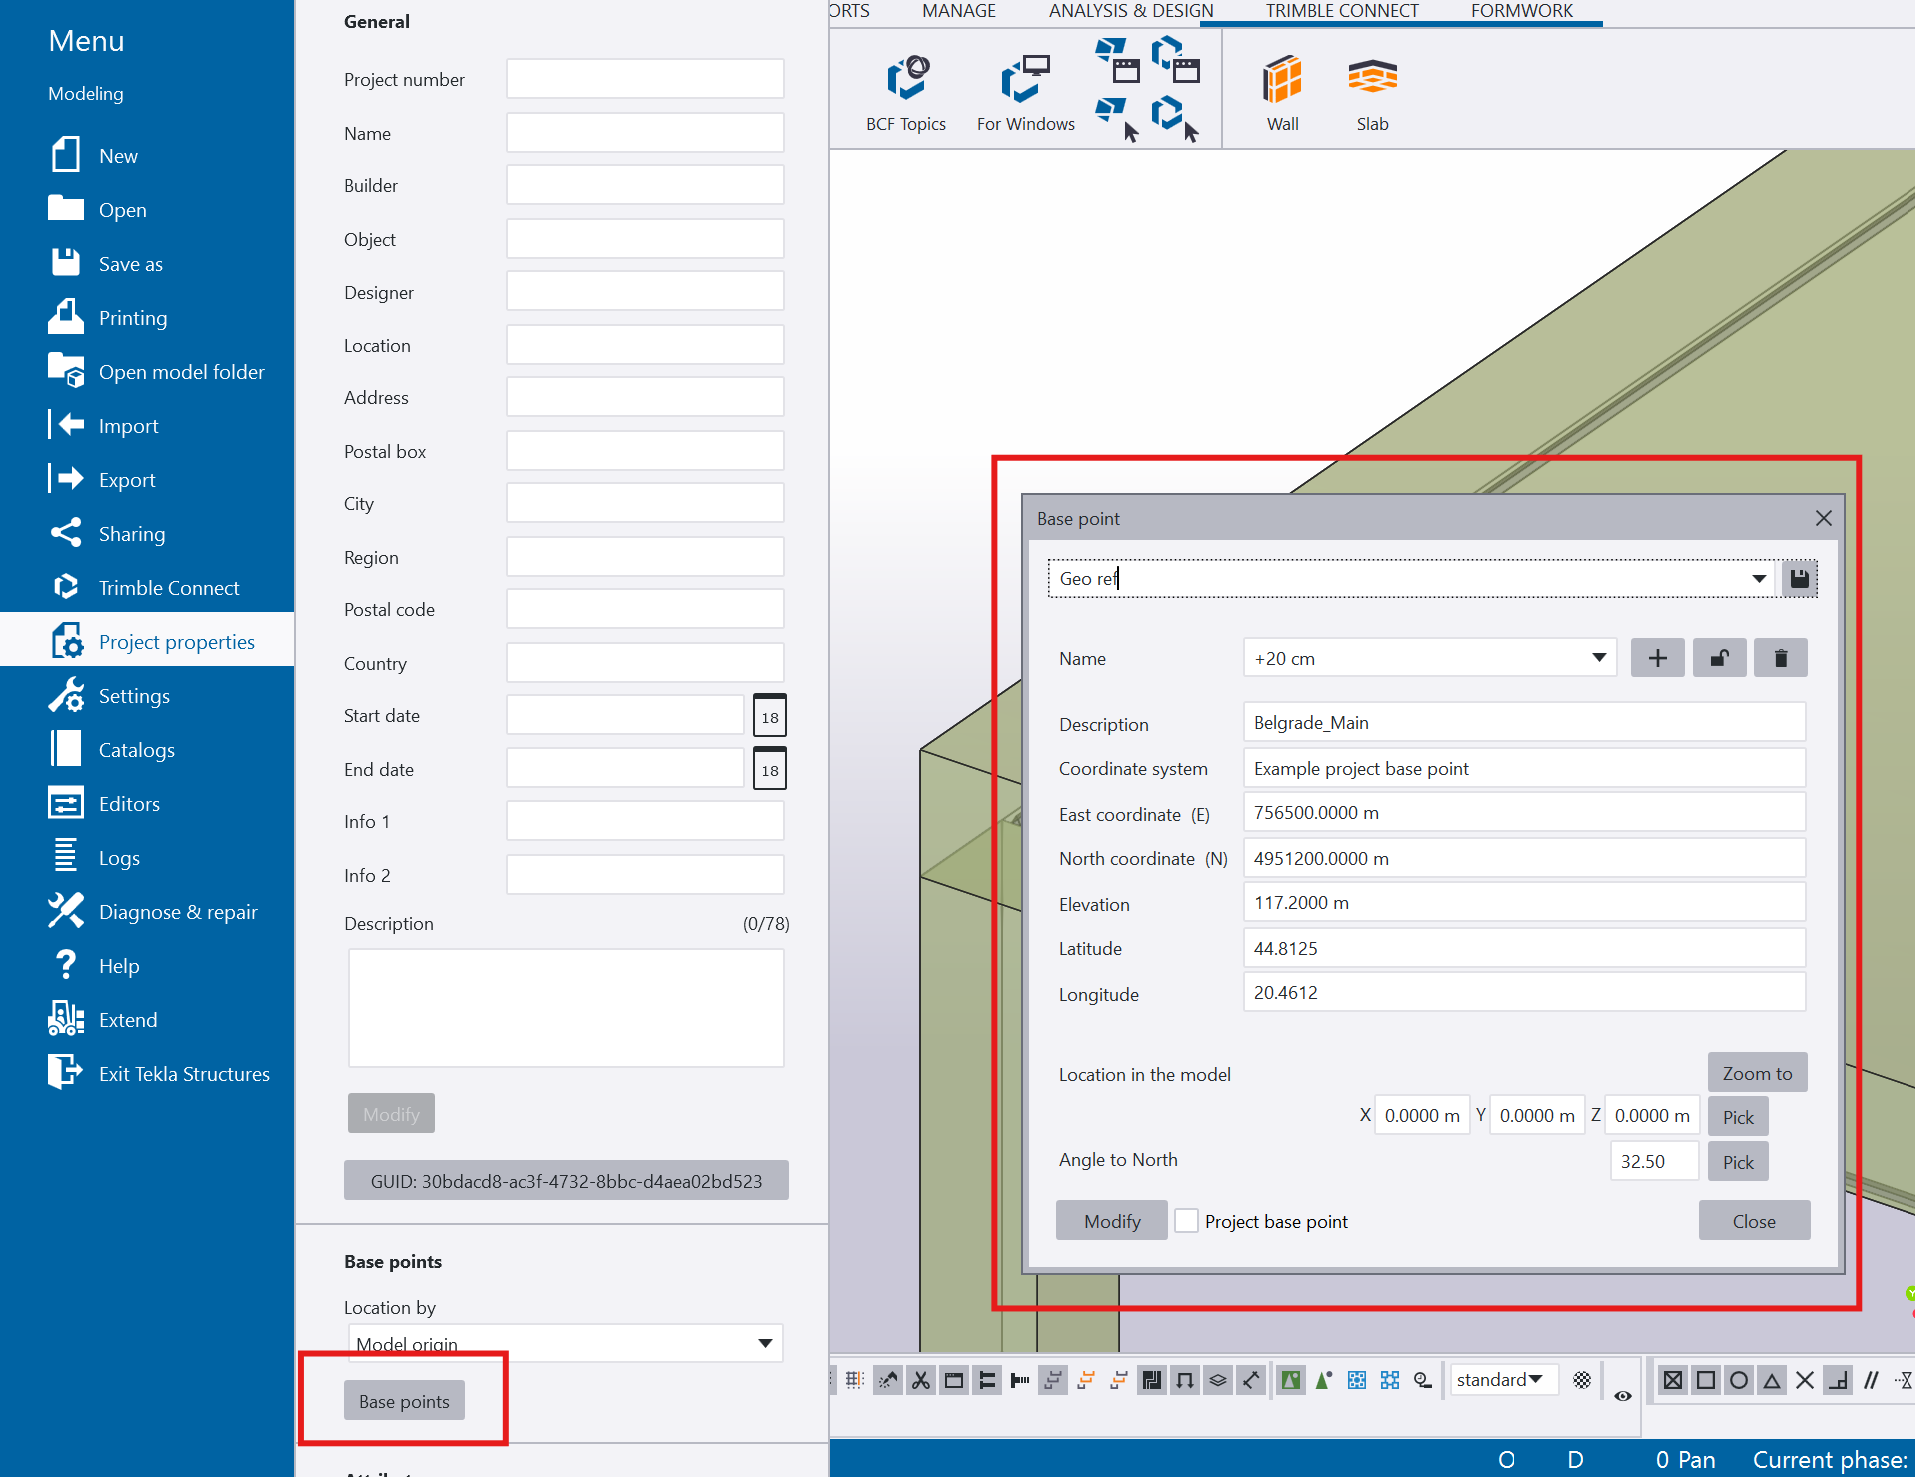This screenshot has height=1477, width=1915.
Task: Click the Open model folder icon
Action: pos(66,371)
